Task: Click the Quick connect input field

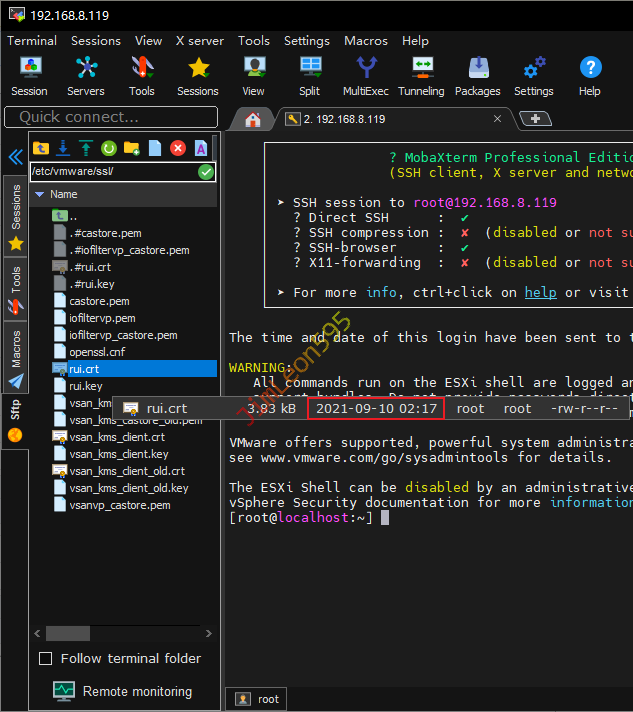Action: 109,117
